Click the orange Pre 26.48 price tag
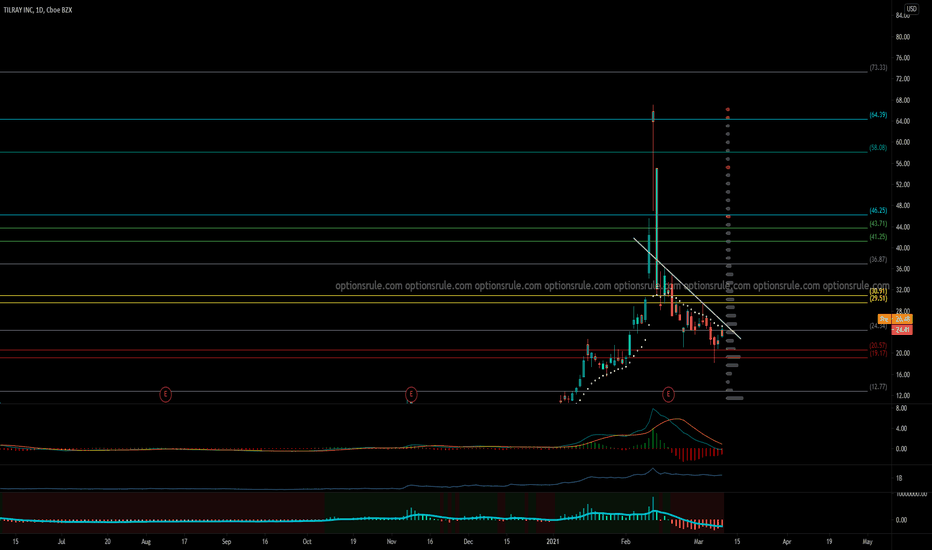The image size is (932, 550). coord(895,319)
